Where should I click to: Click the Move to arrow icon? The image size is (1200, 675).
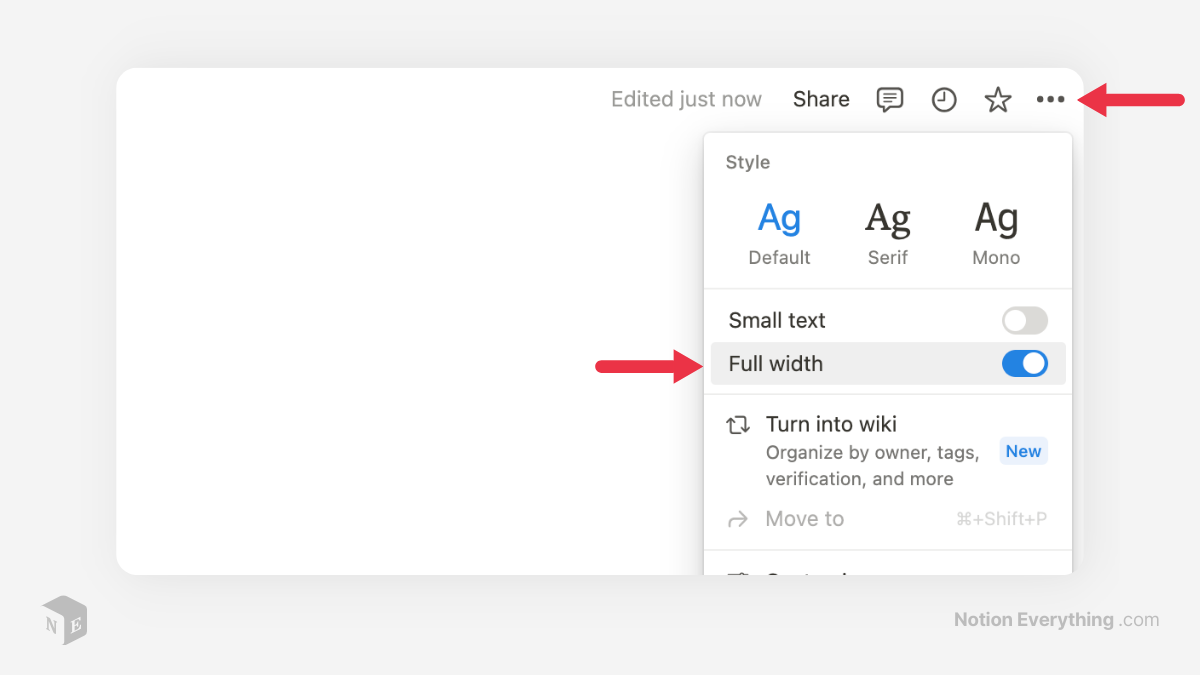click(x=738, y=519)
